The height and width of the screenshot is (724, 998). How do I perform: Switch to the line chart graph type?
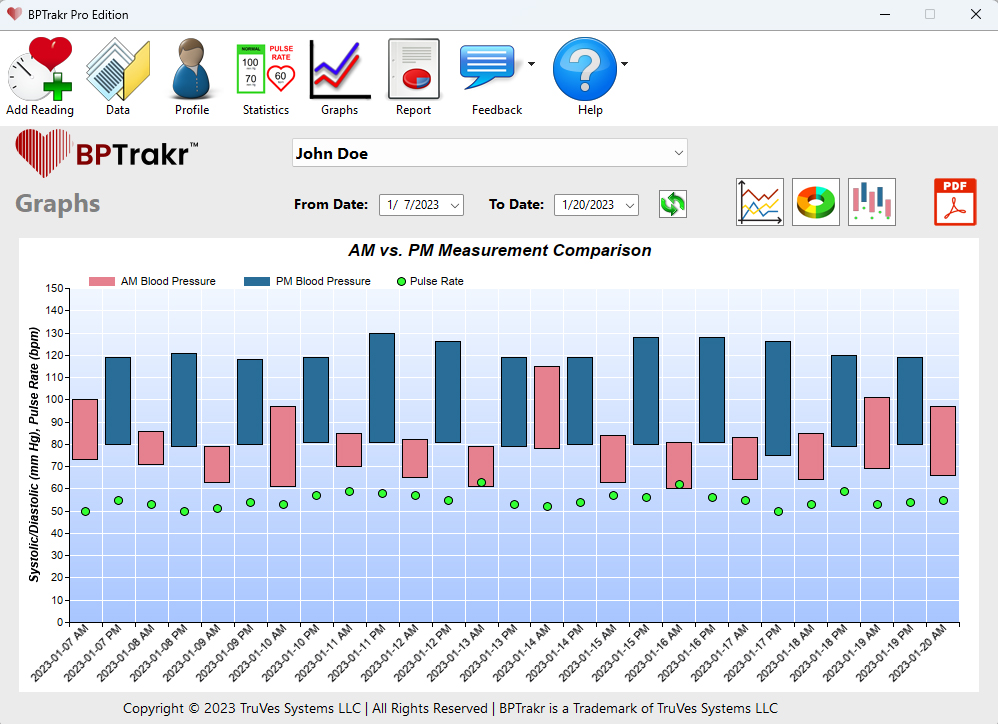pyautogui.click(x=759, y=202)
